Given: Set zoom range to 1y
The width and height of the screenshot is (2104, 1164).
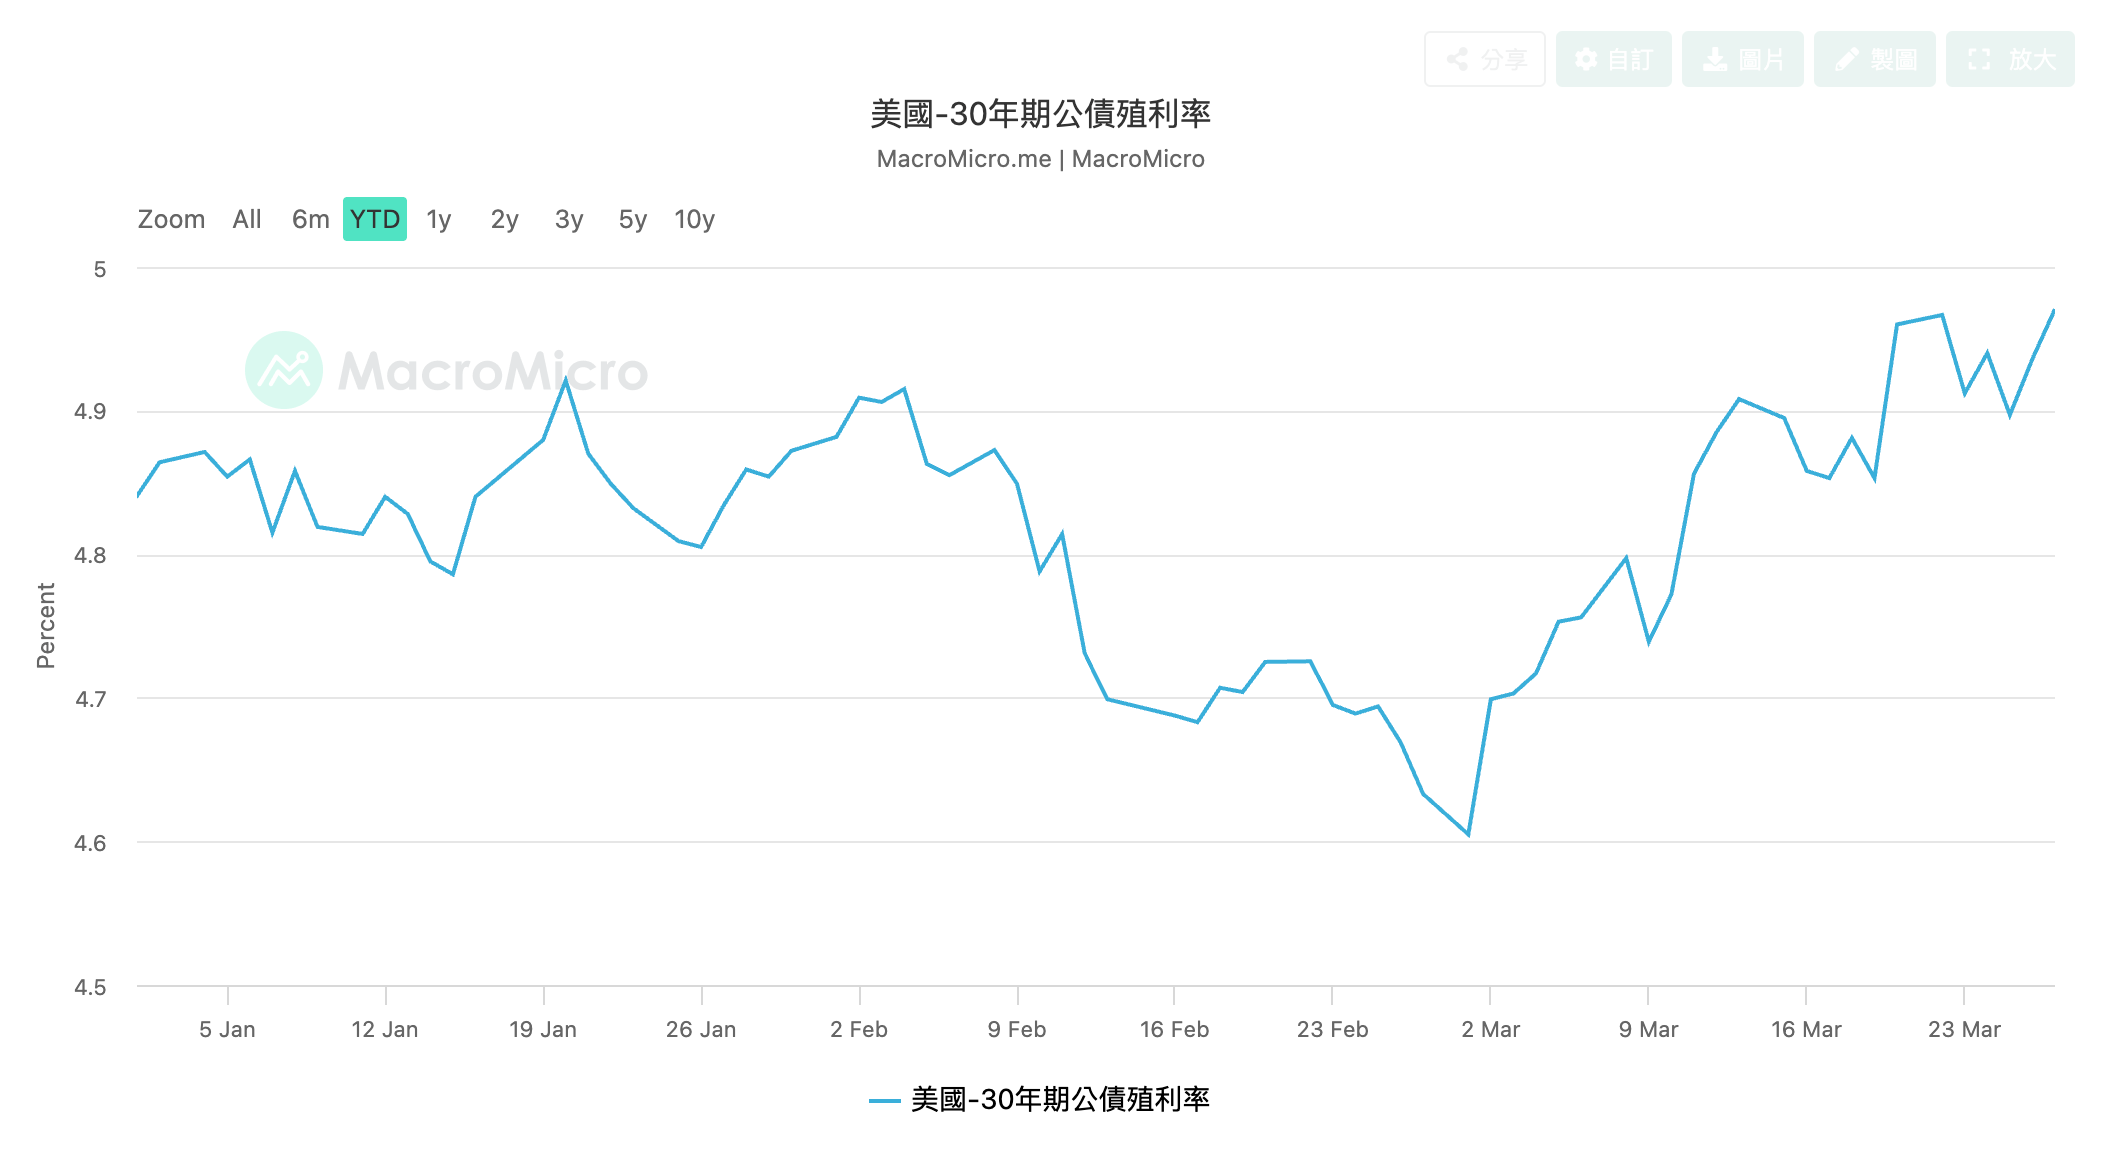Looking at the screenshot, I should coord(438,219).
